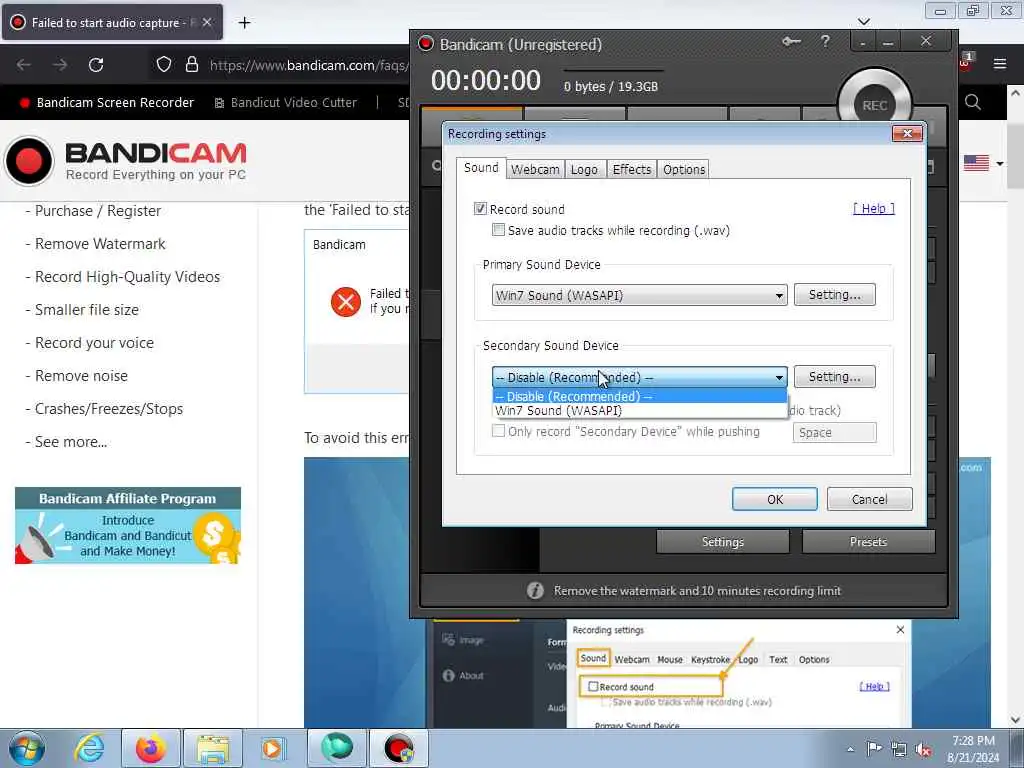Open the Help link in Sound tab

pyautogui.click(x=874, y=208)
